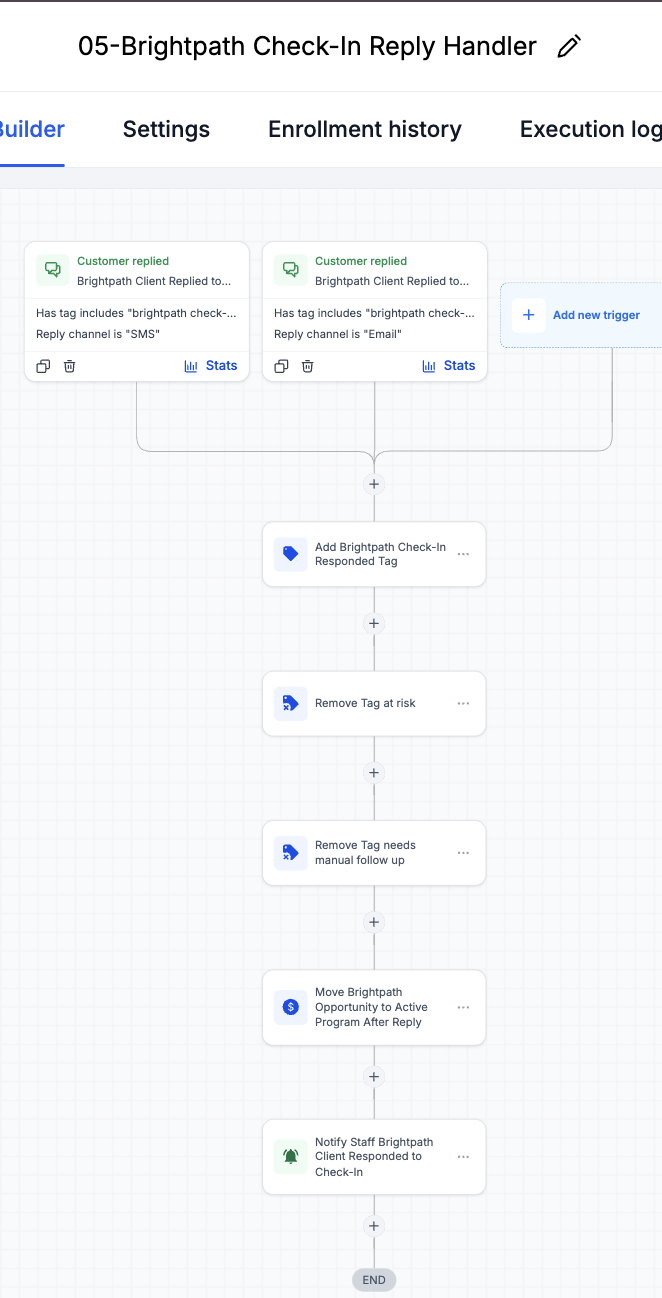View Stats for the Email trigger

(x=449, y=366)
